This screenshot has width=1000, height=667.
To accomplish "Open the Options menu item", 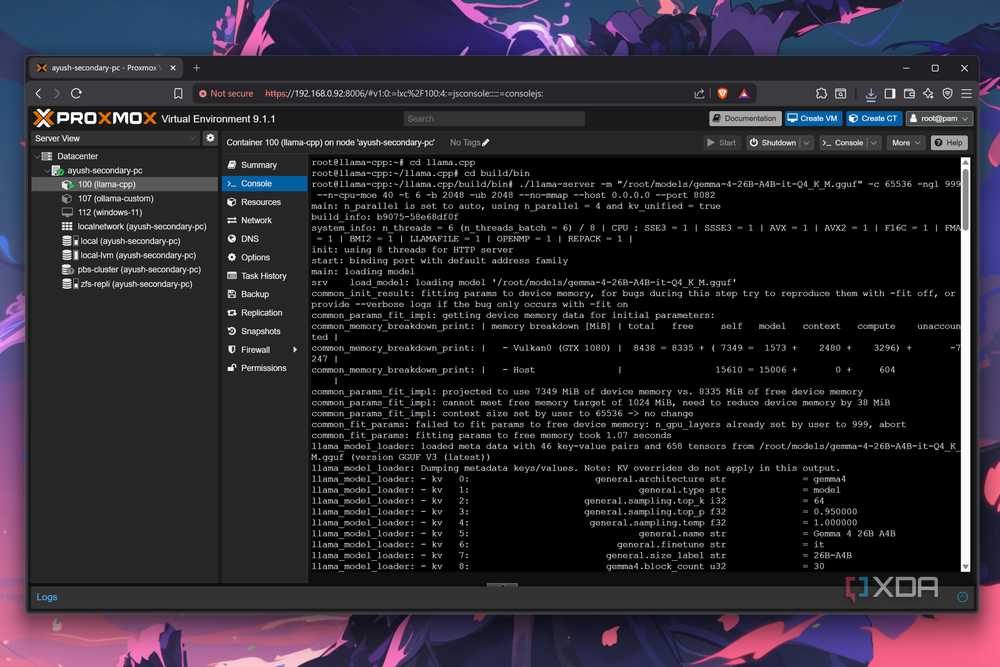I will [x=264, y=257].
